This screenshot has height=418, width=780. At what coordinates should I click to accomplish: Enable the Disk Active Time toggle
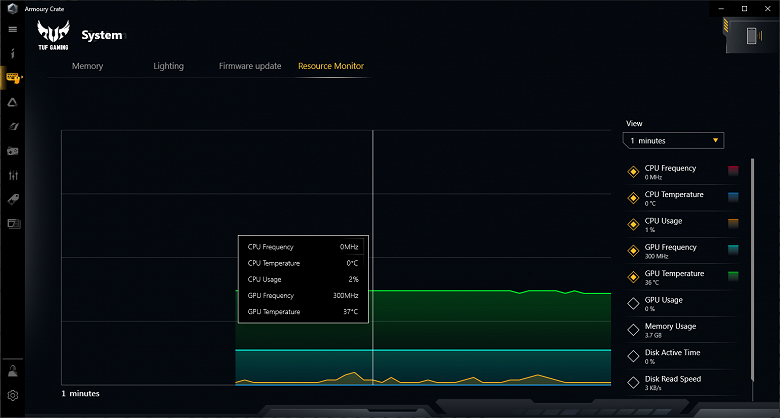pos(633,356)
